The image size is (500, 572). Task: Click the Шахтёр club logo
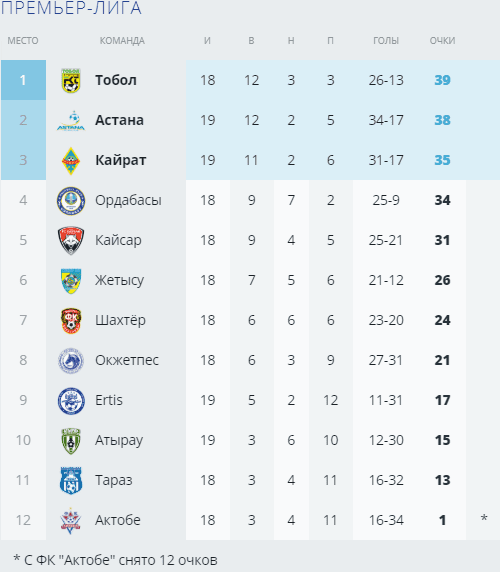click(71, 320)
